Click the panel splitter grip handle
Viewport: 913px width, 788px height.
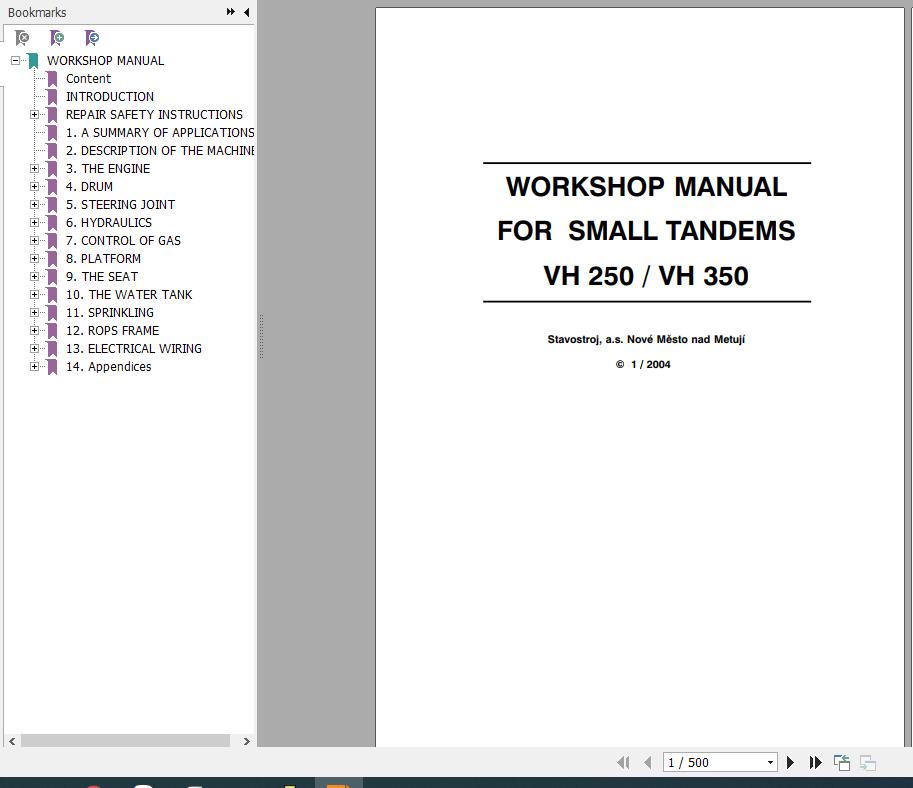(x=261, y=336)
